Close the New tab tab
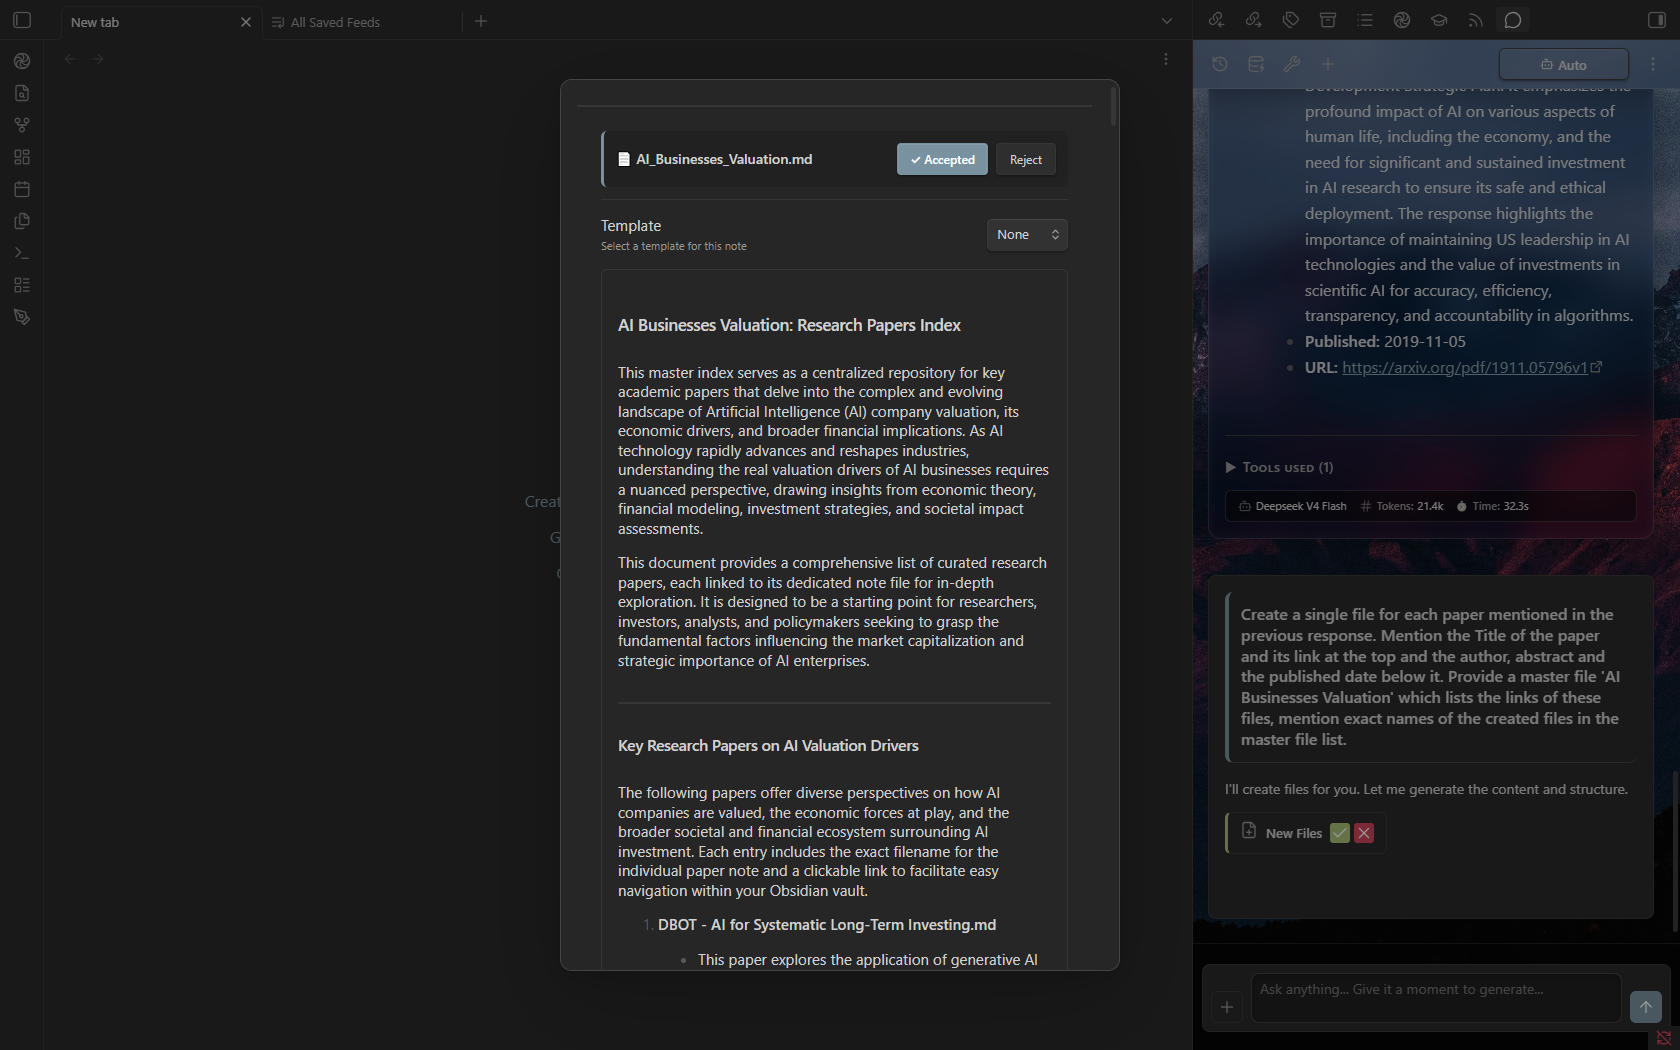Image resolution: width=1680 pixels, height=1050 pixels. click(246, 22)
